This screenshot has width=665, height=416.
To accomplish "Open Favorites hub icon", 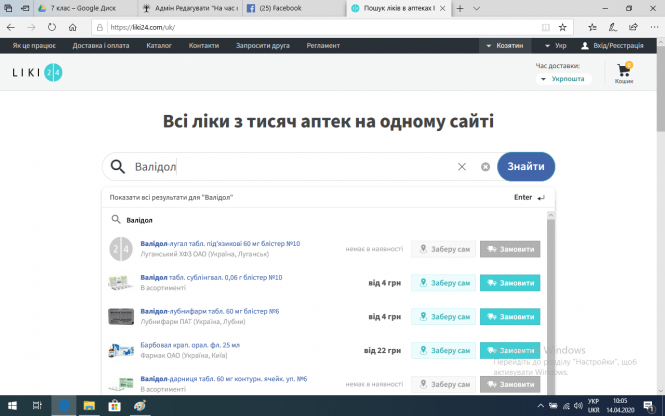I will [592, 27].
